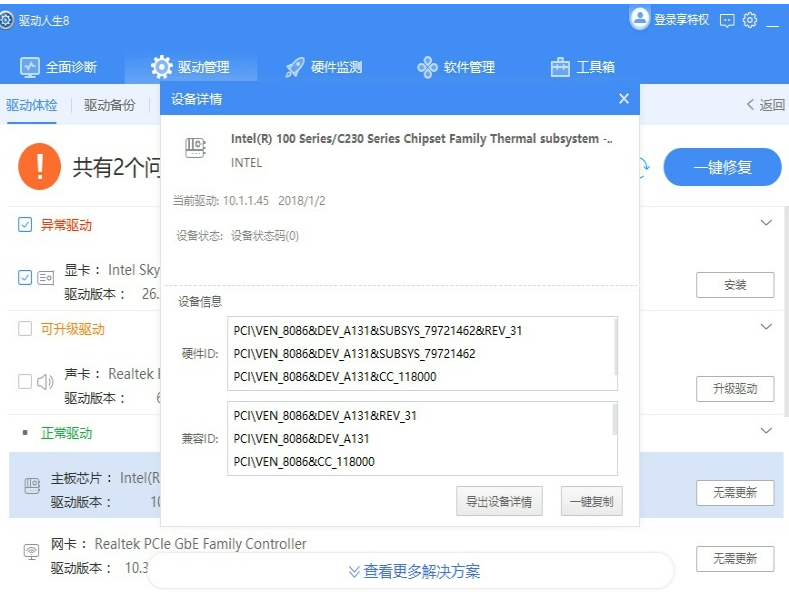The image size is (789, 602).
Task: Check the 可升级驱动 checkbox
Action: pos(25,329)
